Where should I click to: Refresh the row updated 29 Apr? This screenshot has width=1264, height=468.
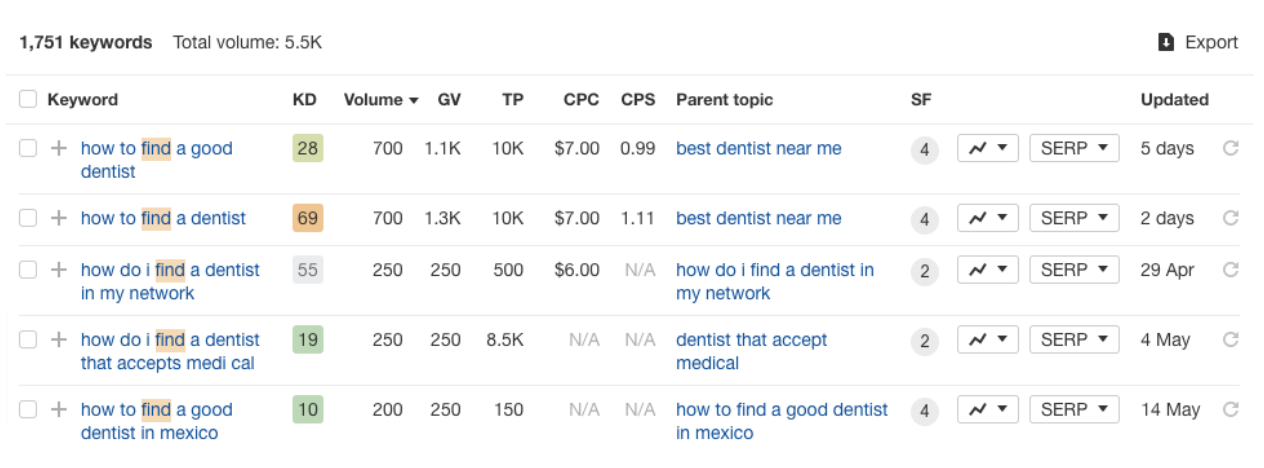coord(1231,270)
